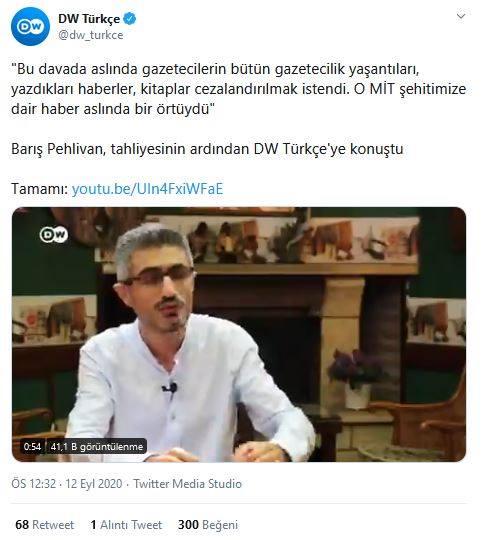View the 300 Beğeni likes list

tap(208, 525)
